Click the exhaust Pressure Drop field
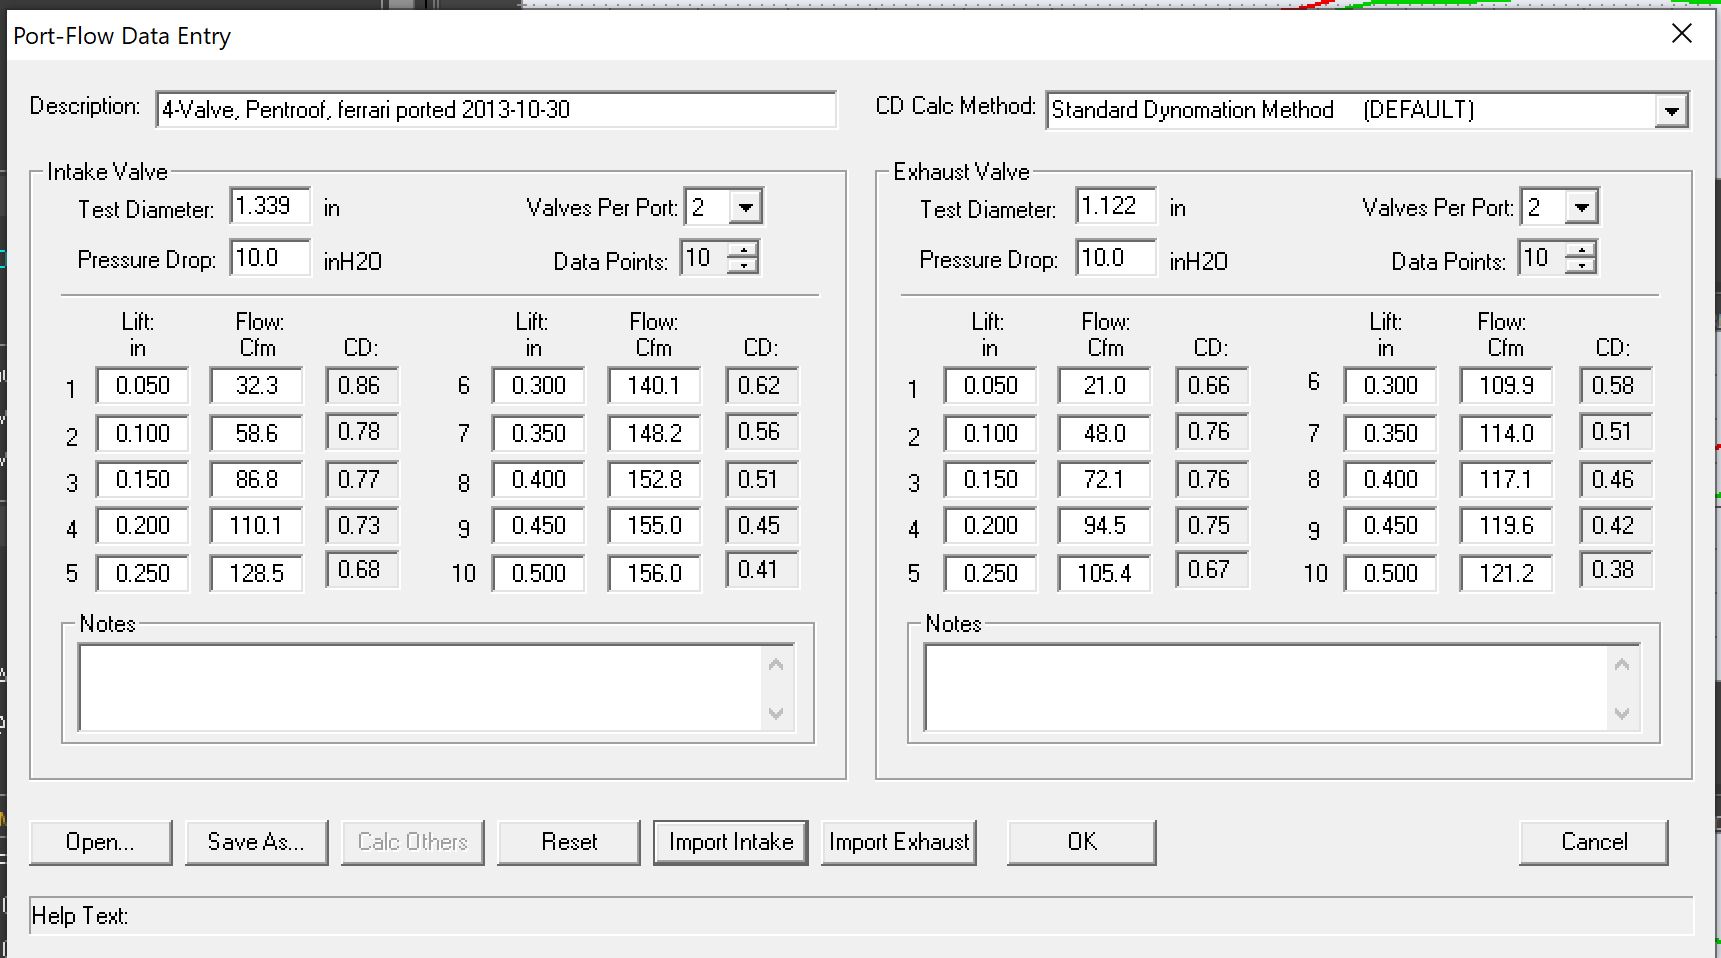 point(1115,258)
